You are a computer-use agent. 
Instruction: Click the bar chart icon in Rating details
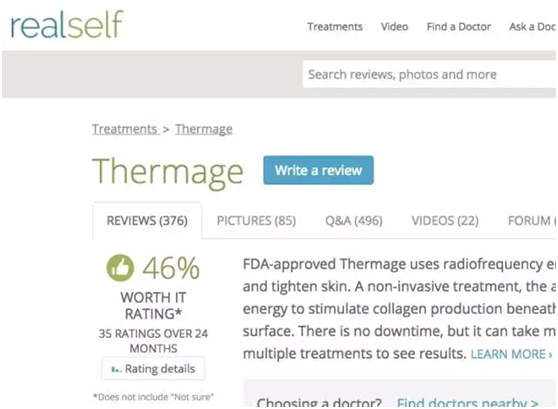[116, 369]
